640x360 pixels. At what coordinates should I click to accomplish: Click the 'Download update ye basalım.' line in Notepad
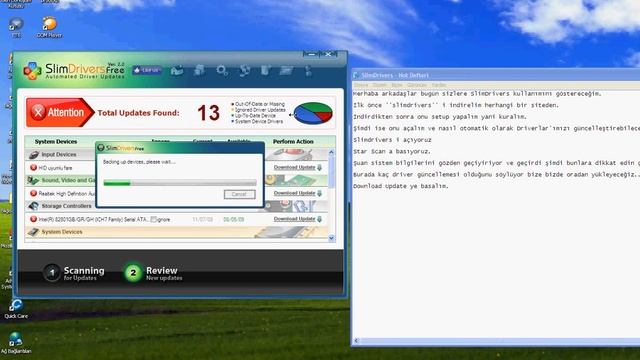(x=401, y=186)
